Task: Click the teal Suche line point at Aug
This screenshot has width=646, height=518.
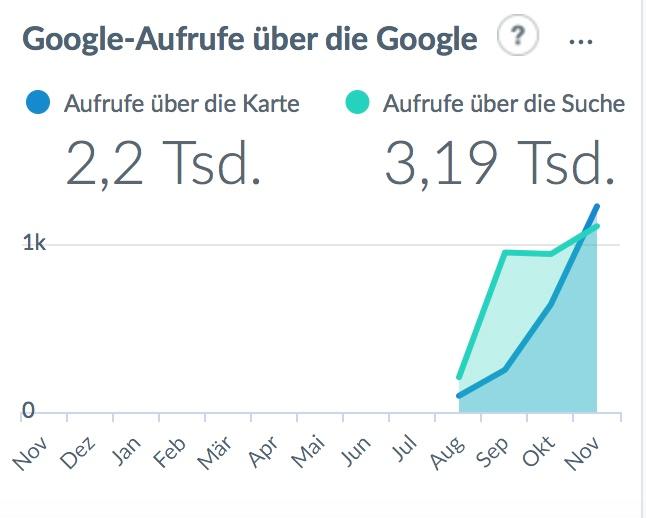Action: 459,377
